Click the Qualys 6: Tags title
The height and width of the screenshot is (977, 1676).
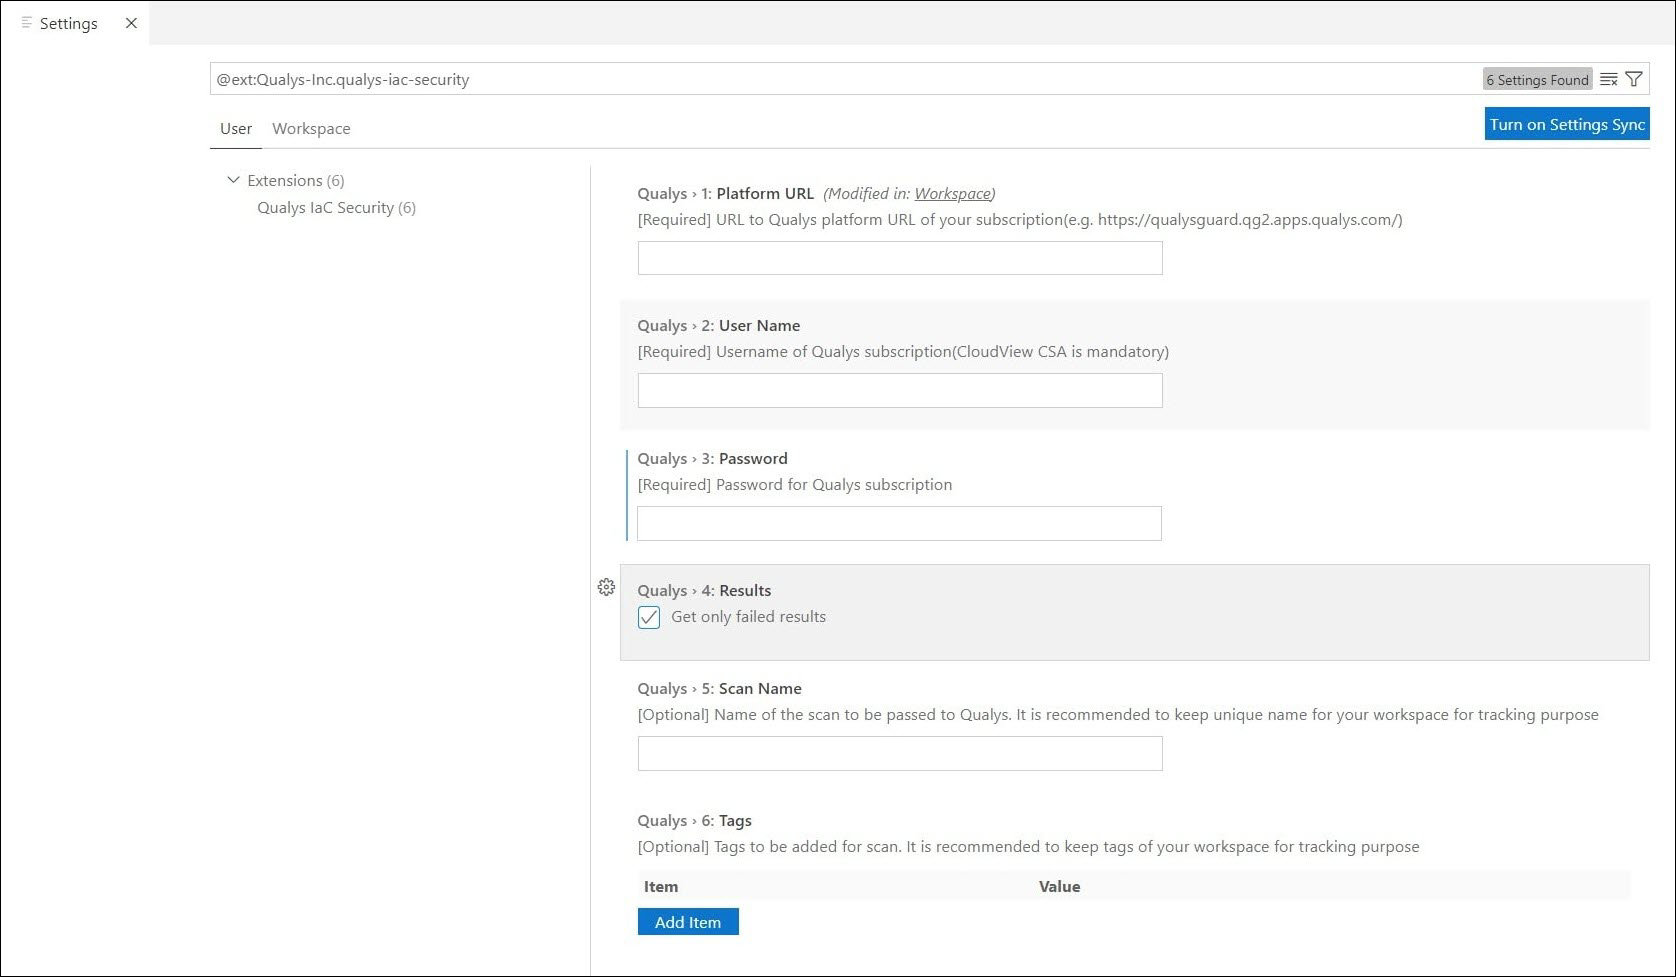click(x=694, y=820)
